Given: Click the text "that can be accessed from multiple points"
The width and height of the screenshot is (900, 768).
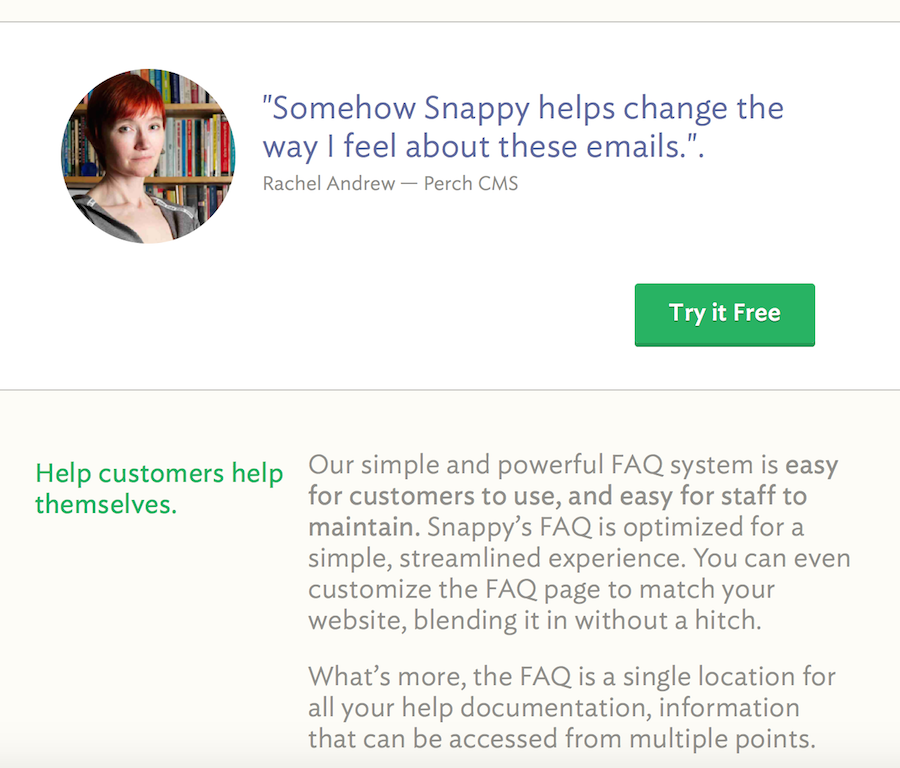Looking at the screenshot, I should tap(561, 739).
